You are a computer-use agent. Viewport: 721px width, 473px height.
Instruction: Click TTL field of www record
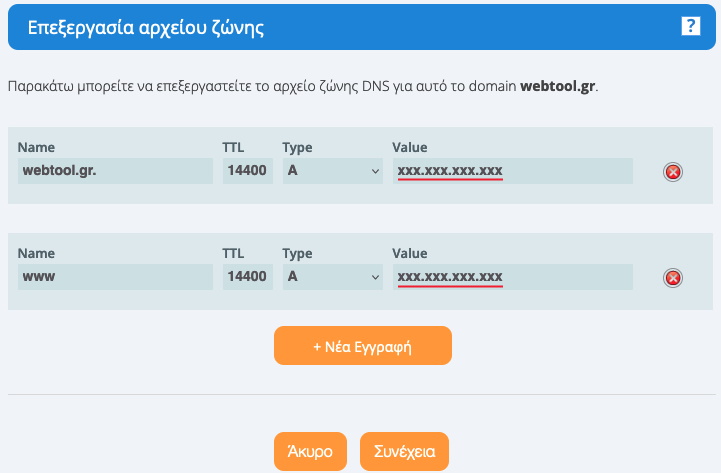tap(248, 277)
